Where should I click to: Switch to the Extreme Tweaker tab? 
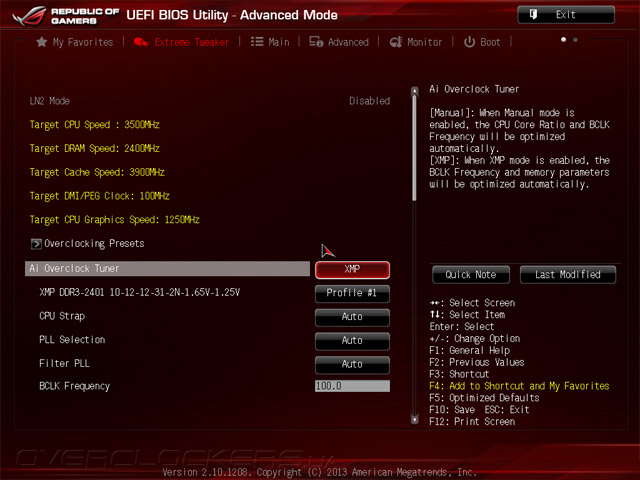[181, 42]
